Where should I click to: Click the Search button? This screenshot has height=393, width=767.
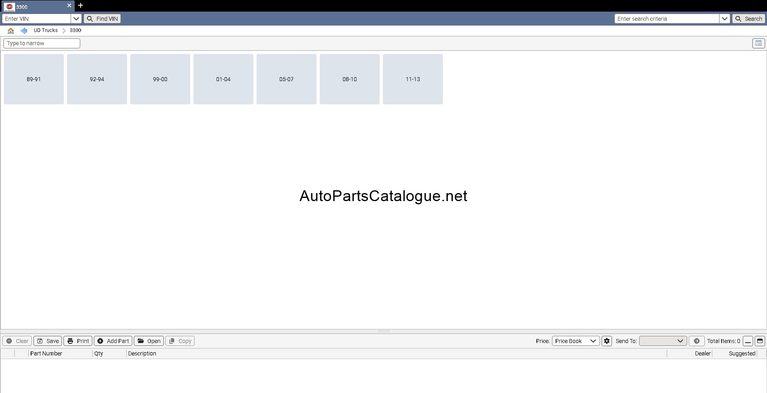tap(748, 19)
